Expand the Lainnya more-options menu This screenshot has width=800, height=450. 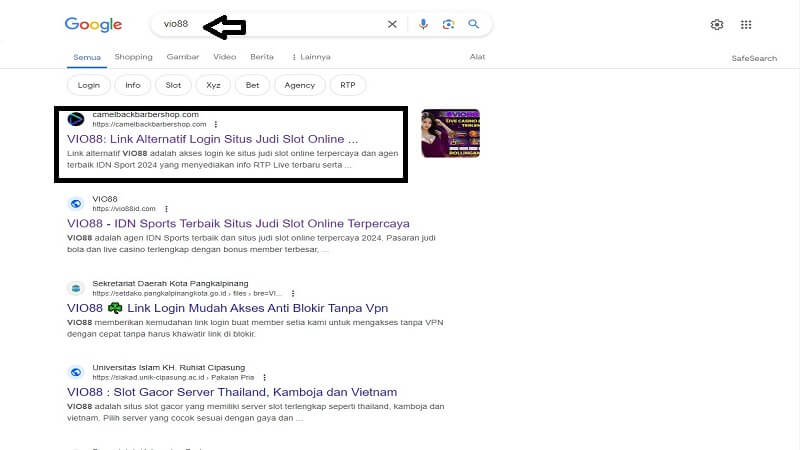pyautogui.click(x=310, y=57)
